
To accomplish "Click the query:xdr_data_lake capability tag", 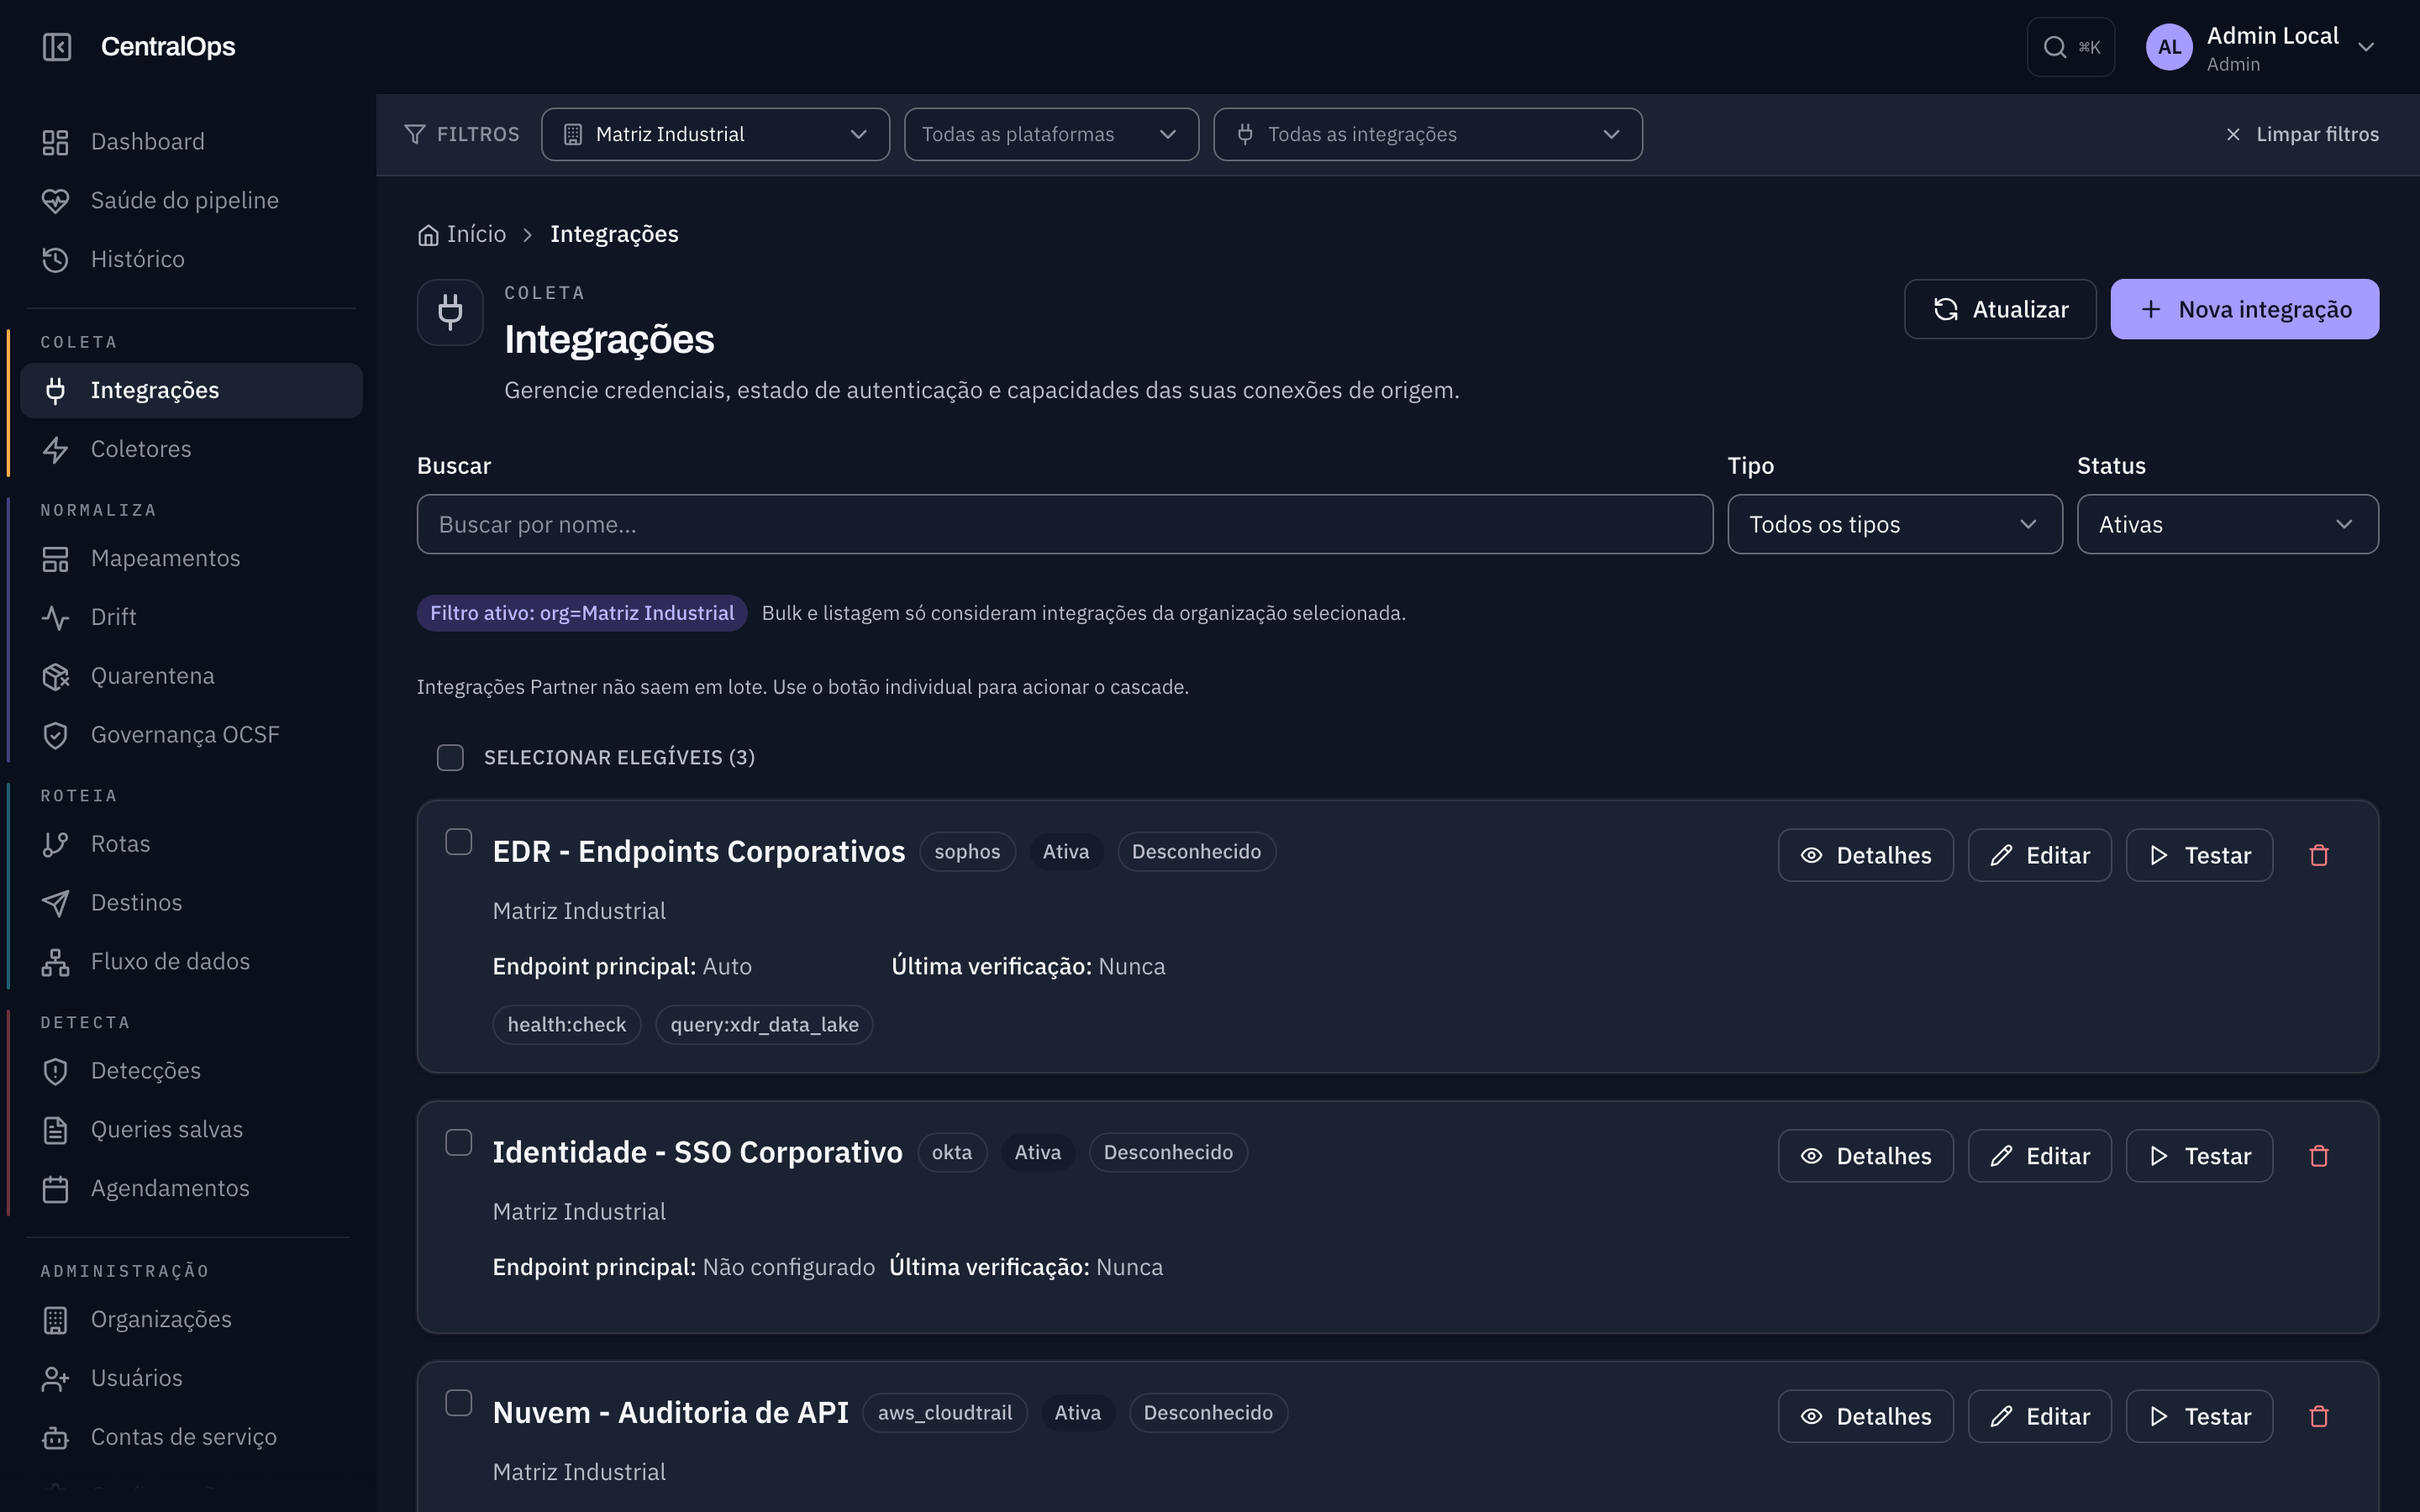I will coord(764,1025).
